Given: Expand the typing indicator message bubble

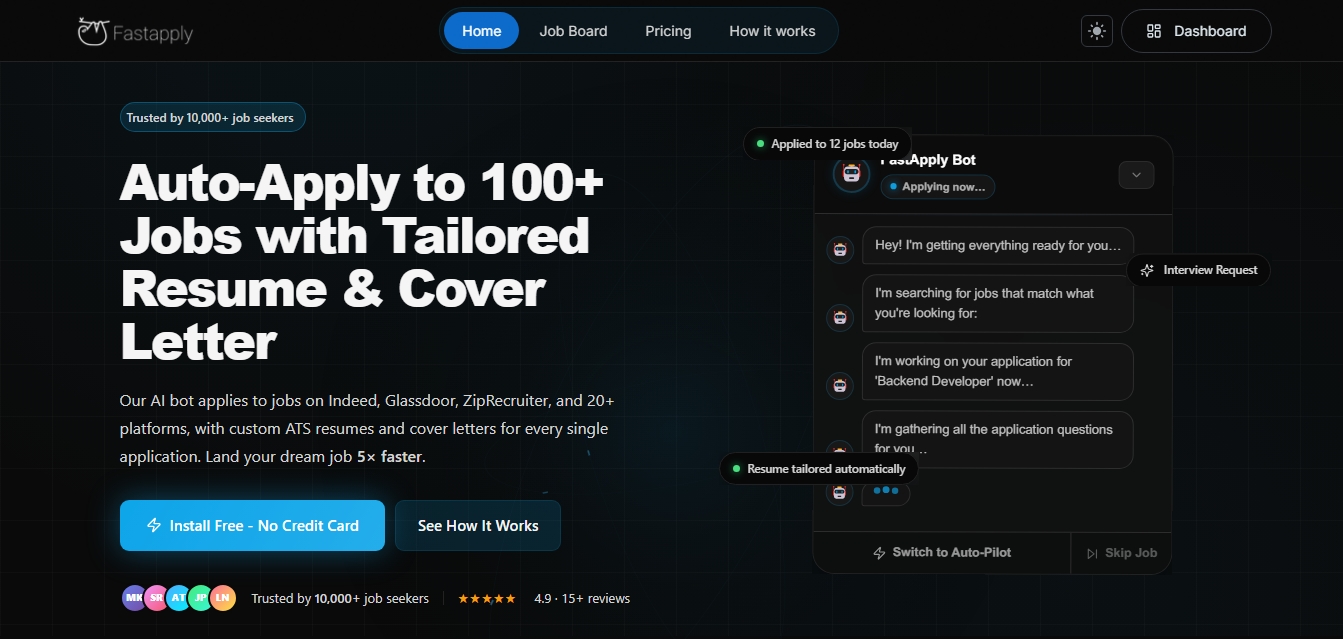Looking at the screenshot, I should point(884,491).
